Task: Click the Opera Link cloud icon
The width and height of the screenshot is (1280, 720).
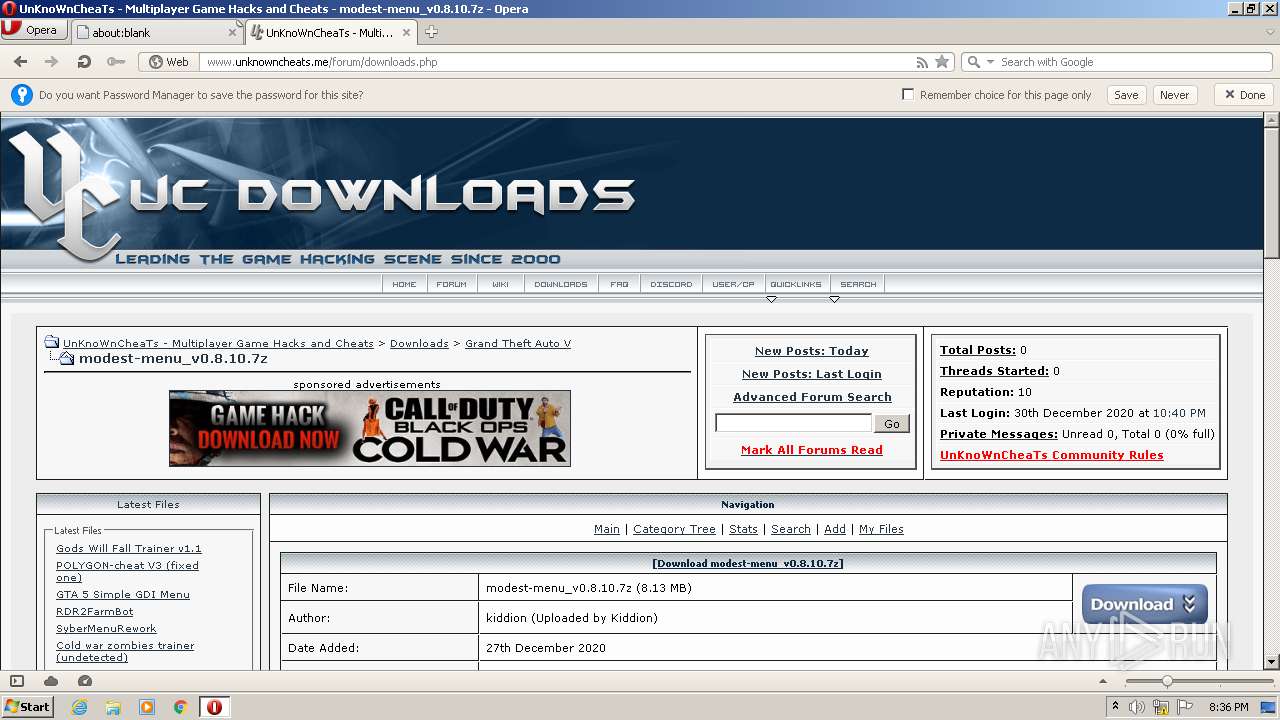Action: pos(51,681)
